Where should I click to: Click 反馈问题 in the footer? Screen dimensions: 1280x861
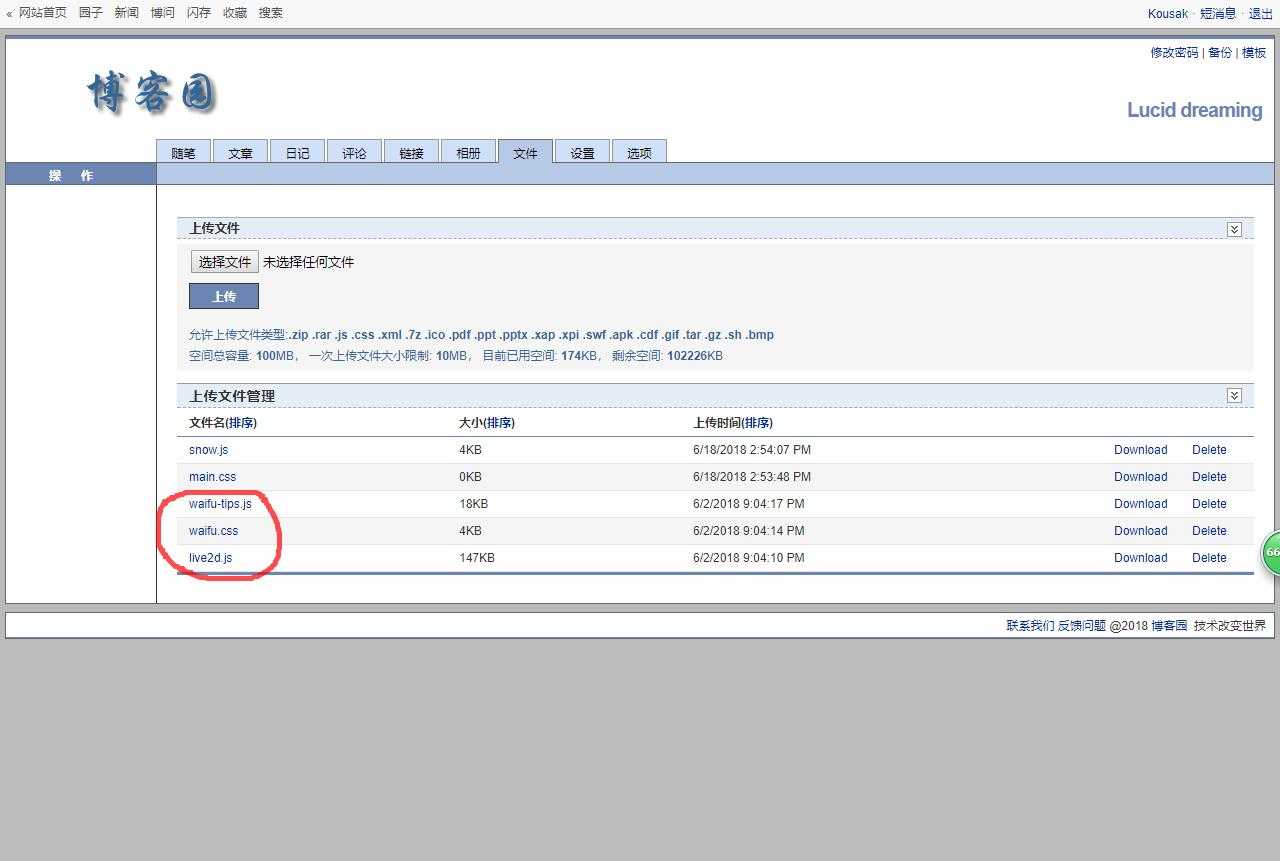(x=1082, y=626)
